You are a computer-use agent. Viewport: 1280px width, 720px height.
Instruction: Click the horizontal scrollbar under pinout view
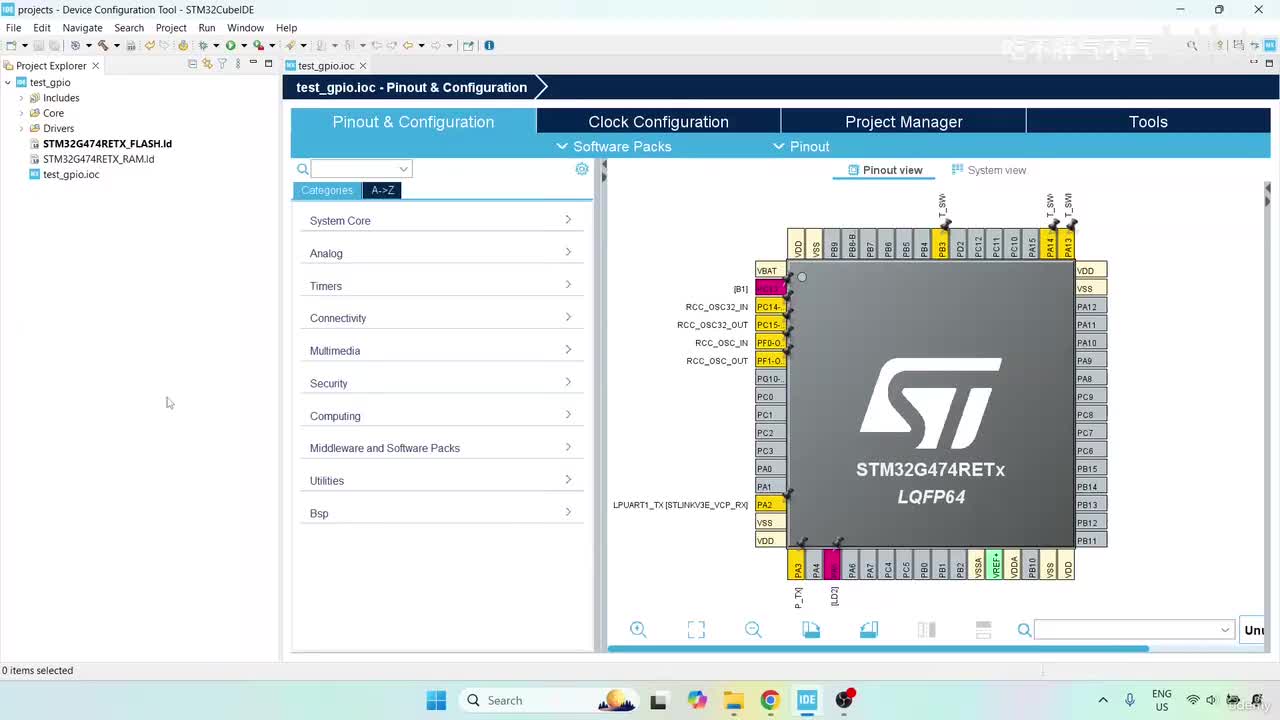[878, 649]
